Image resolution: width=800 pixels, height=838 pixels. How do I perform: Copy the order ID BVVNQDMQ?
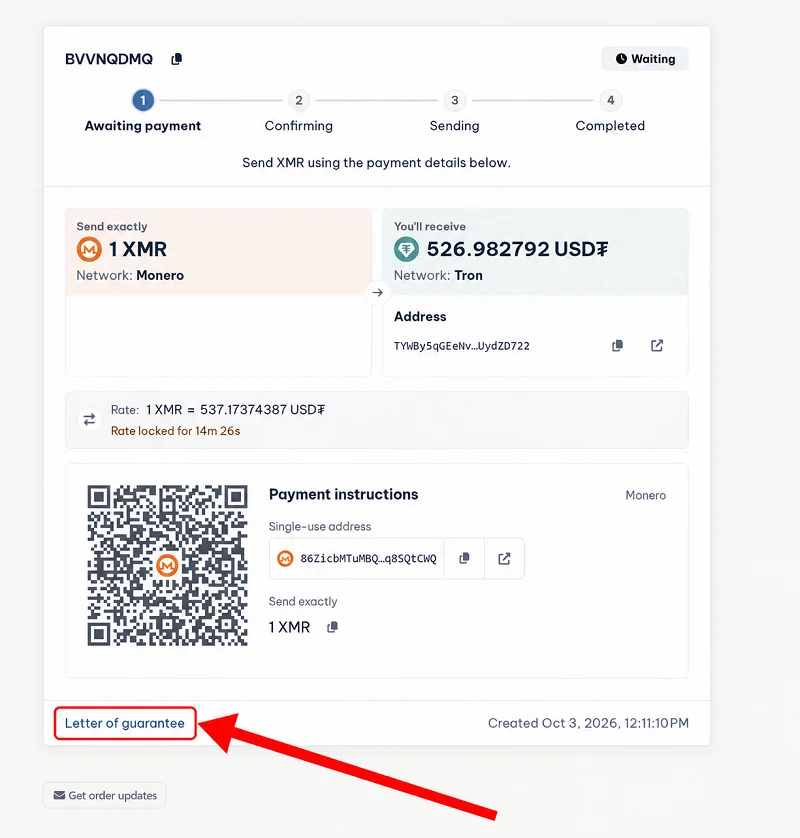click(x=176, y=59)
